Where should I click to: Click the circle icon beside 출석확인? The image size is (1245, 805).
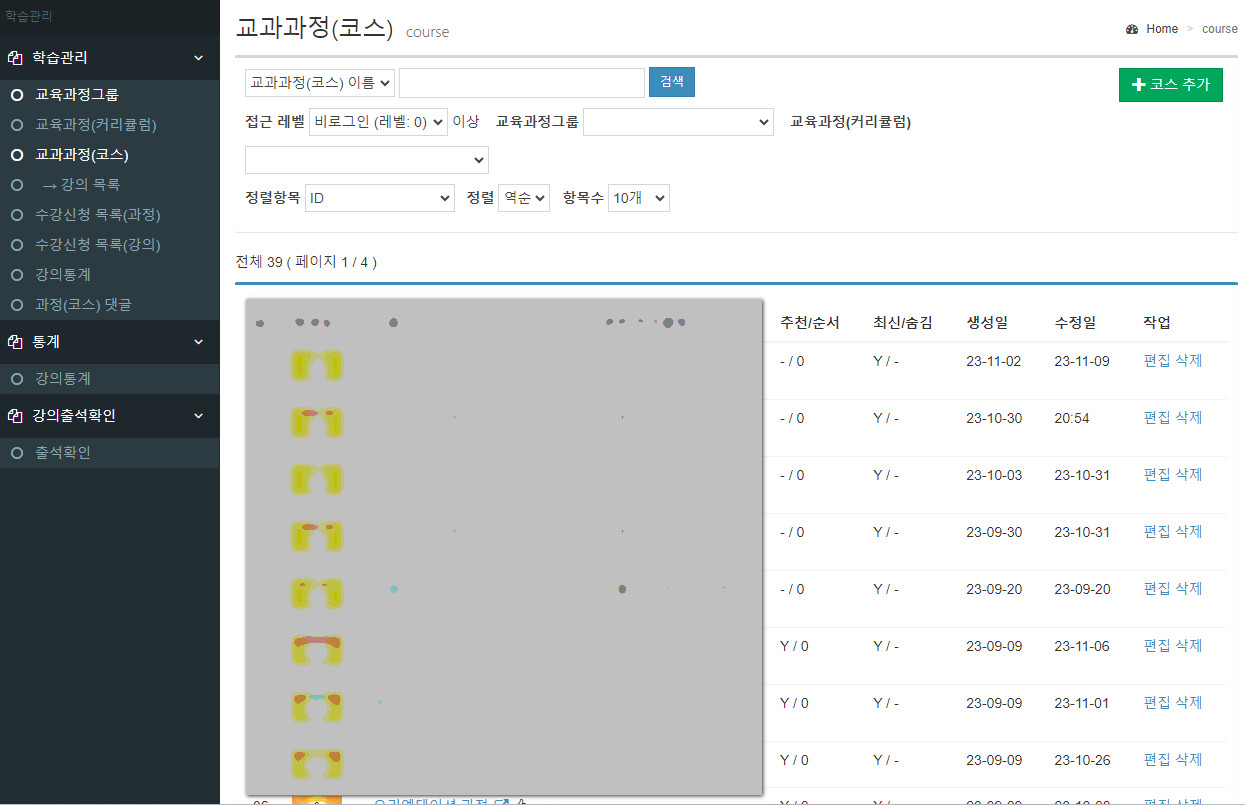[16, 453]
